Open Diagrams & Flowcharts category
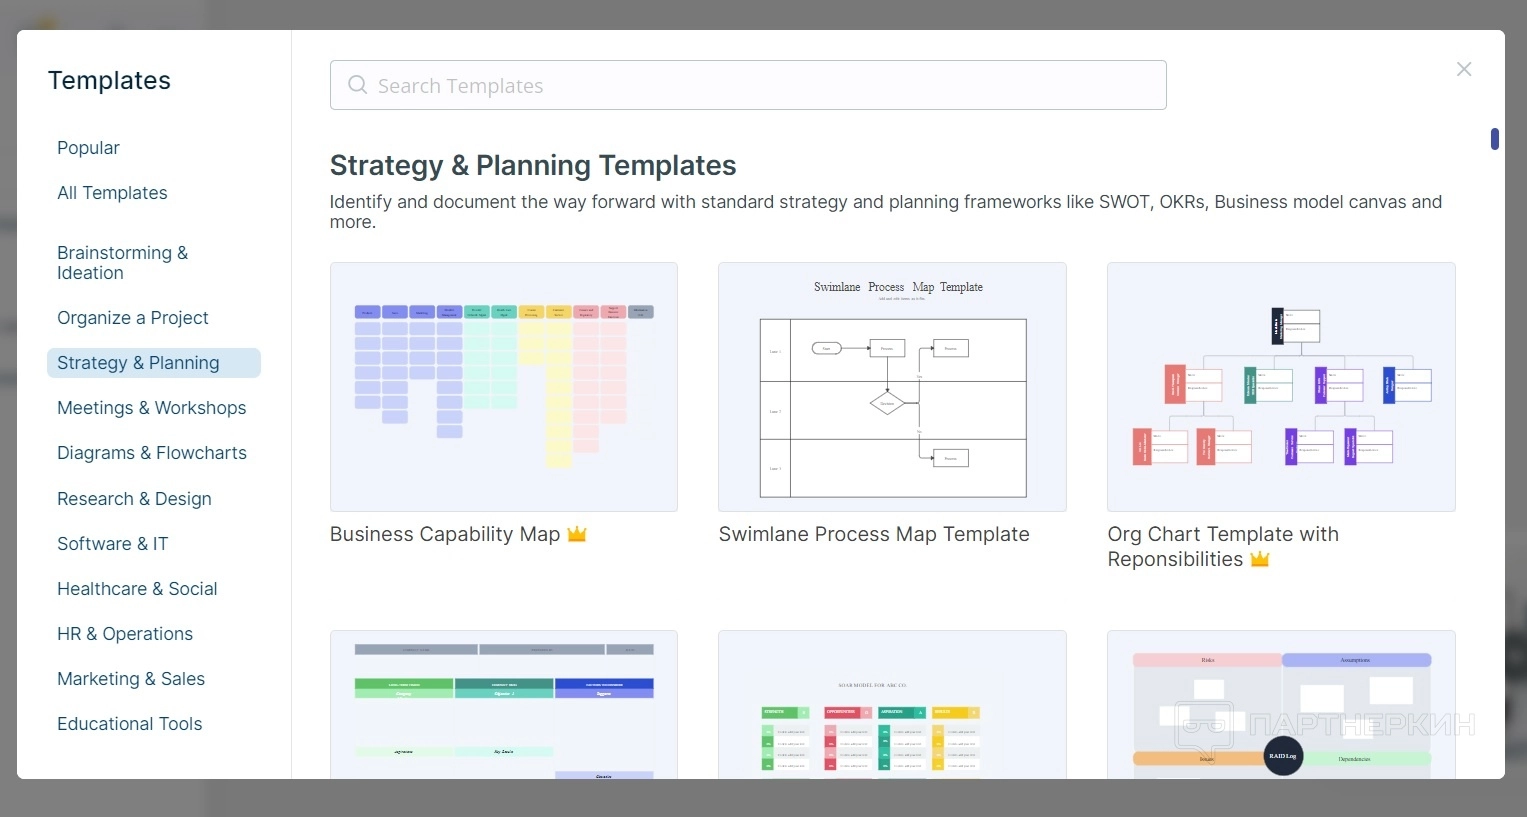Image resolution: width=1527 pixels, height=817 pixels. point(152,453)
